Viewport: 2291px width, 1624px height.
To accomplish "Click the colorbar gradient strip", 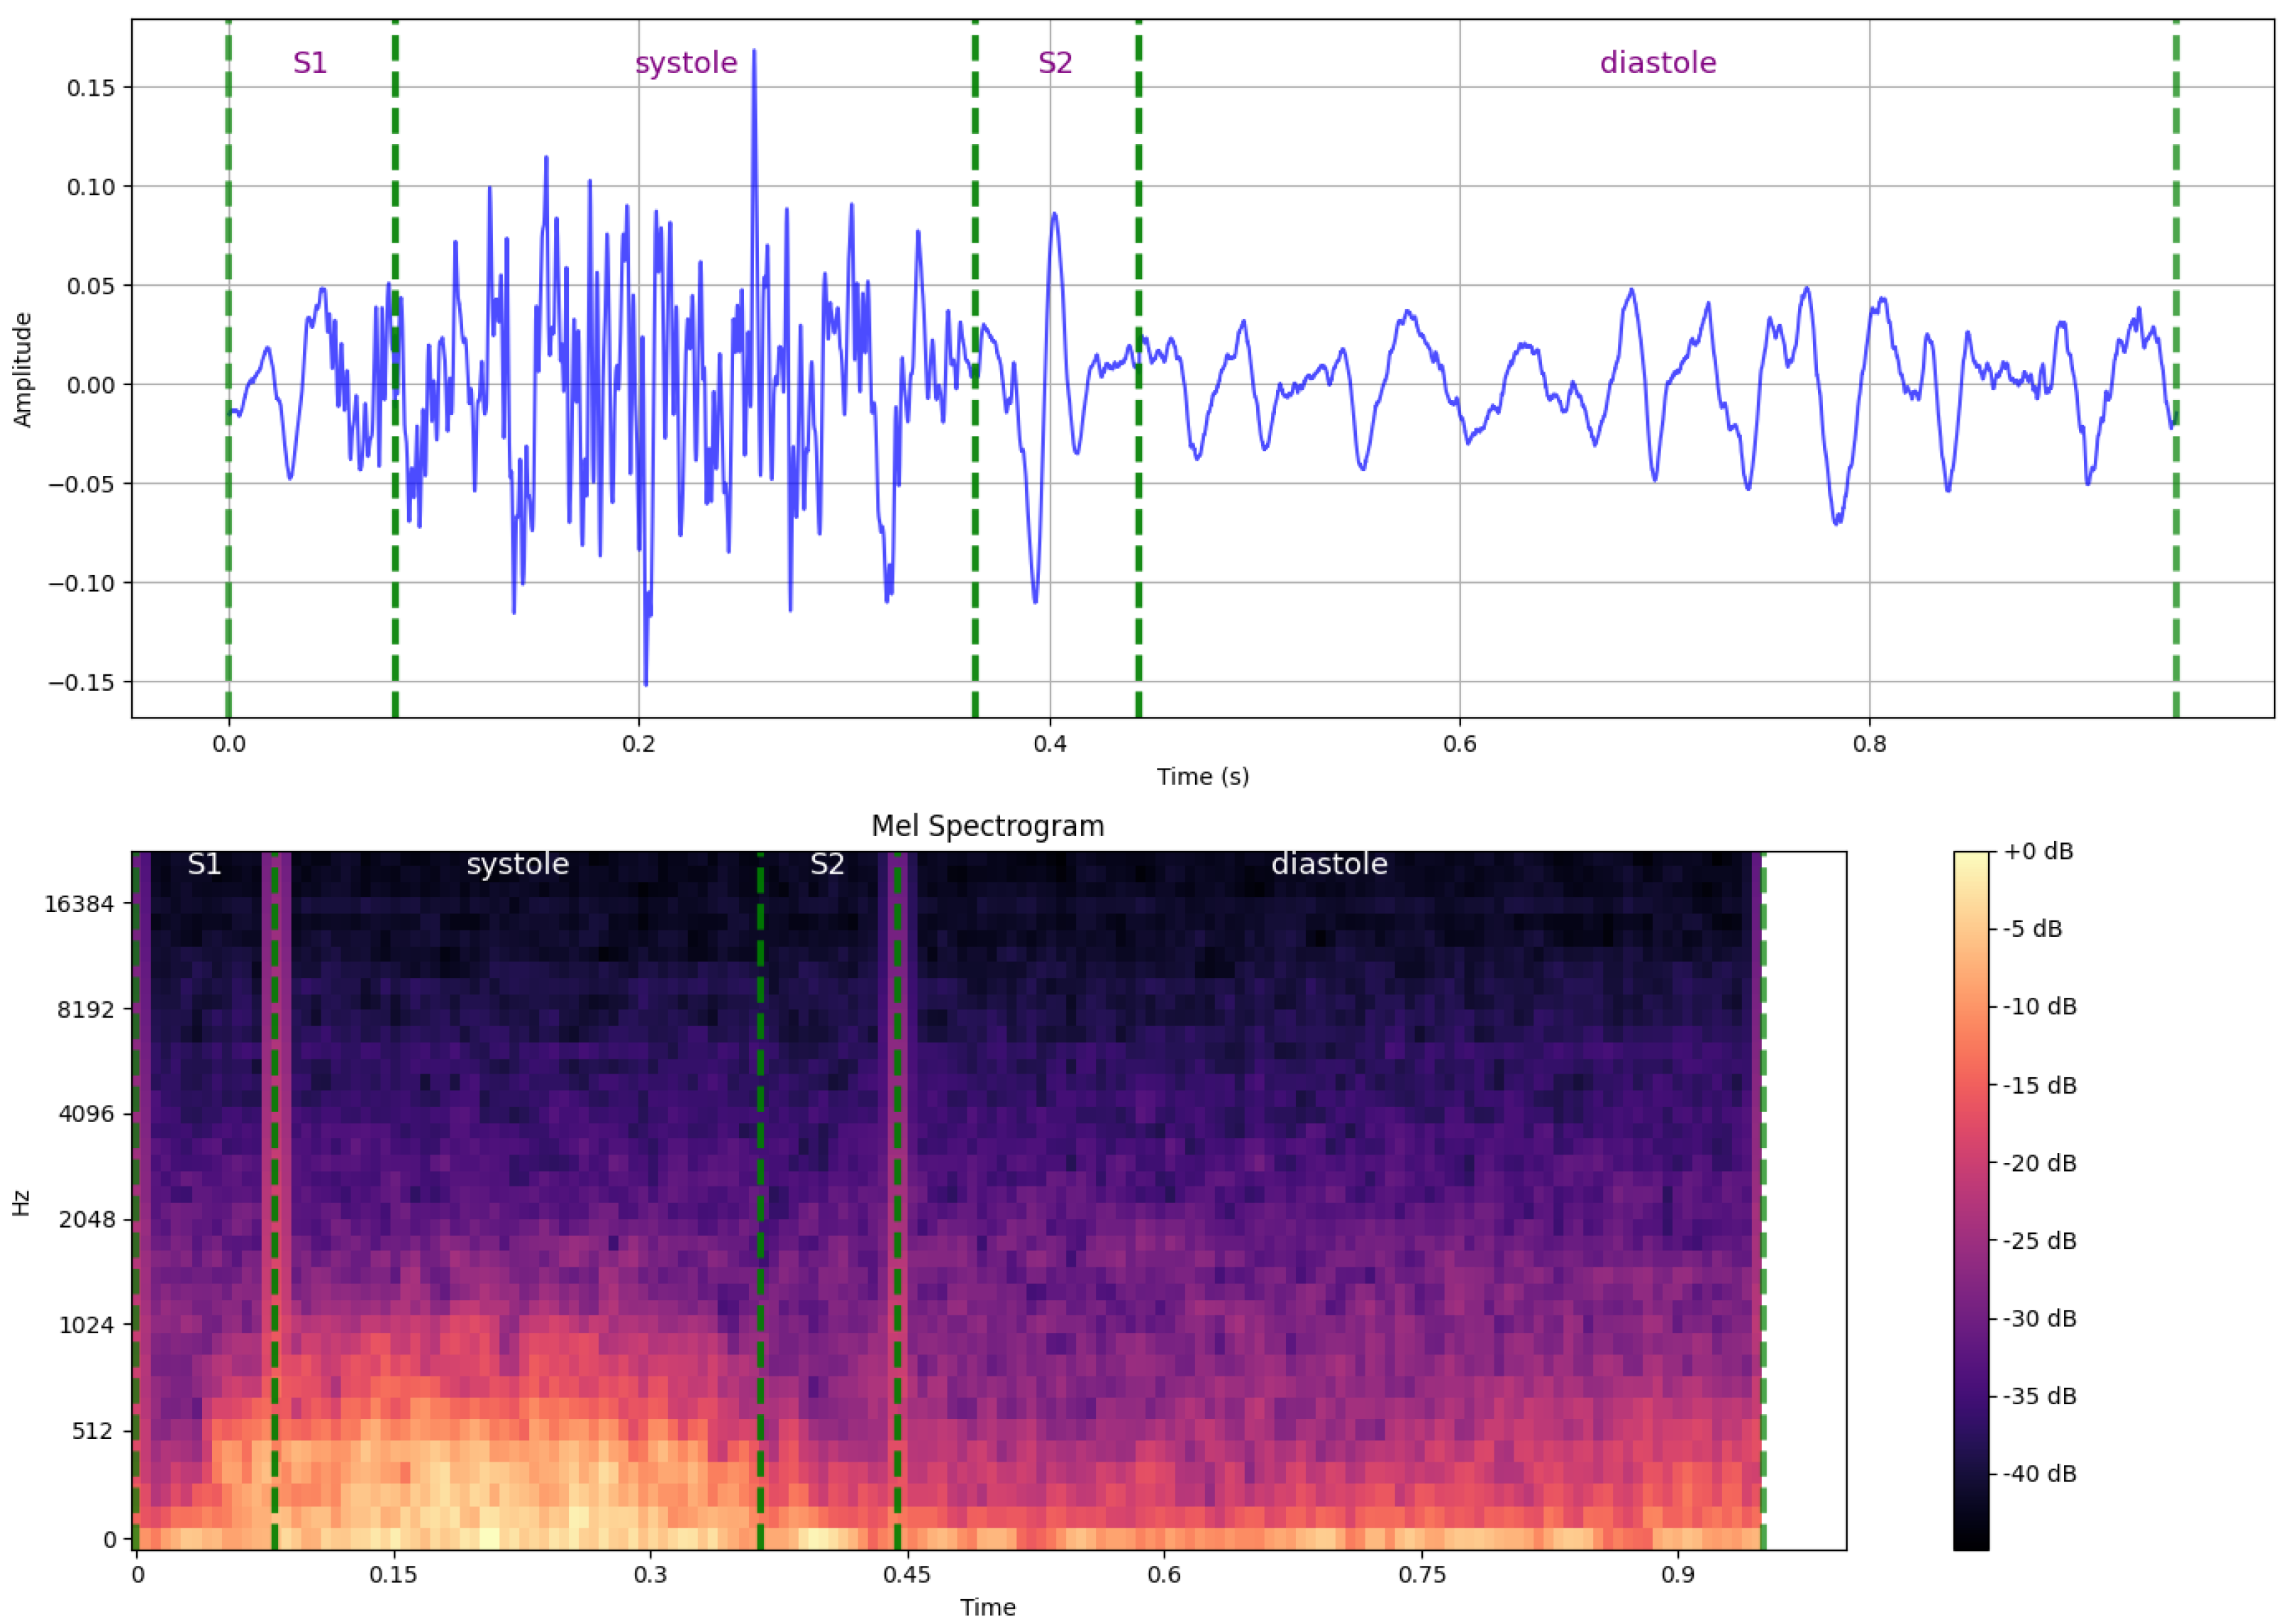I will [1970, 1200].
